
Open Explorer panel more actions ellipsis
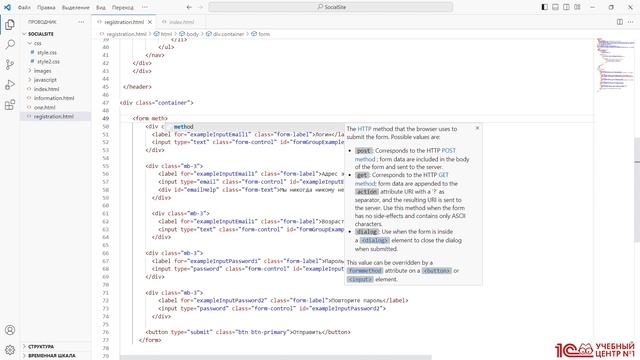pos(81,22)
